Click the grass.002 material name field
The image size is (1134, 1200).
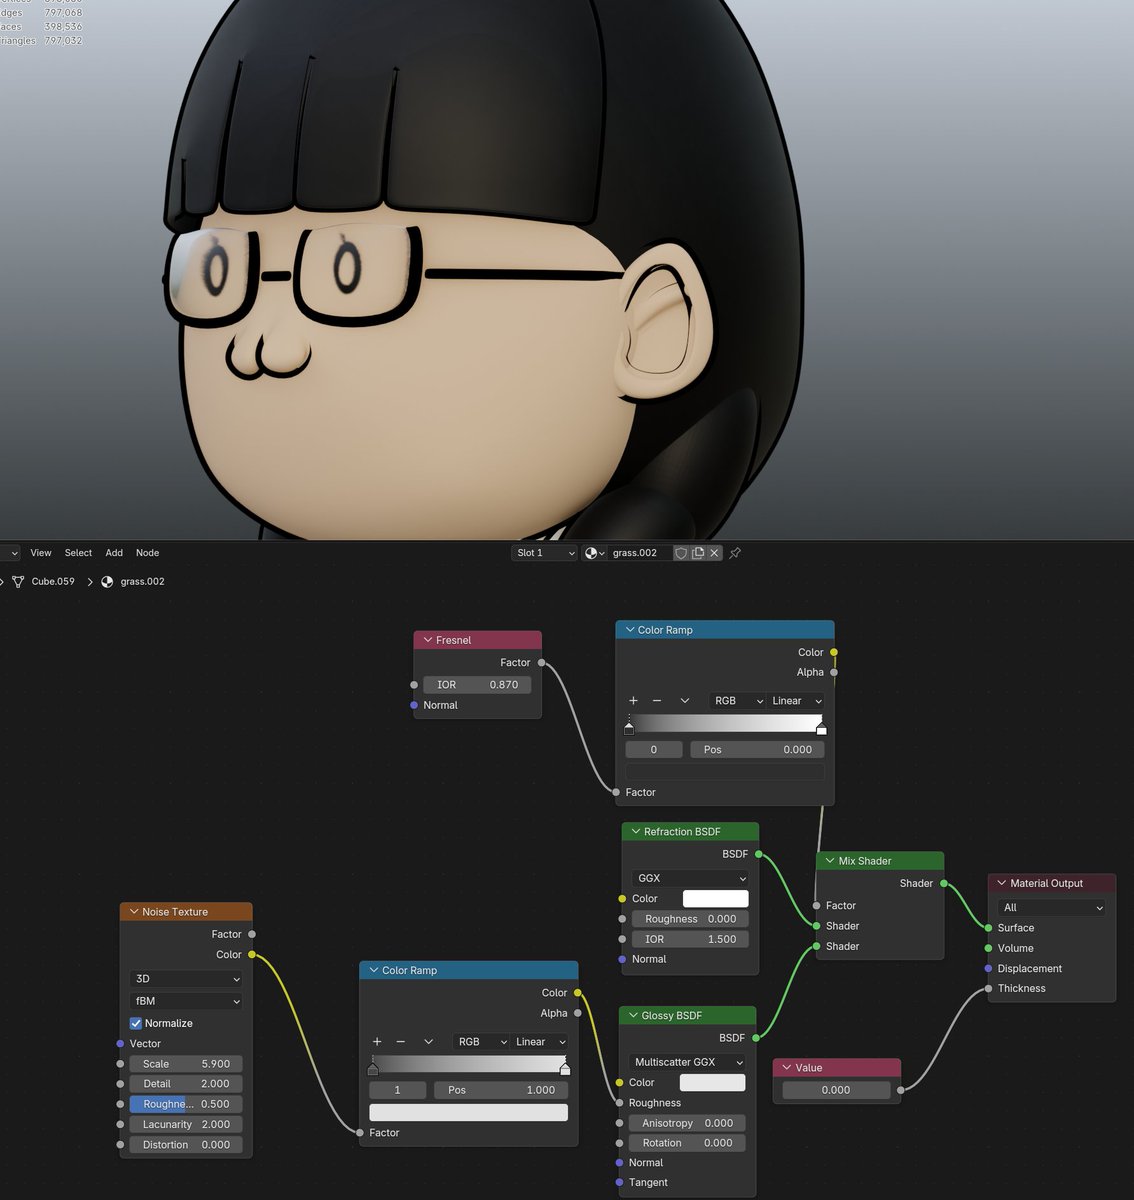coord(640,553)
